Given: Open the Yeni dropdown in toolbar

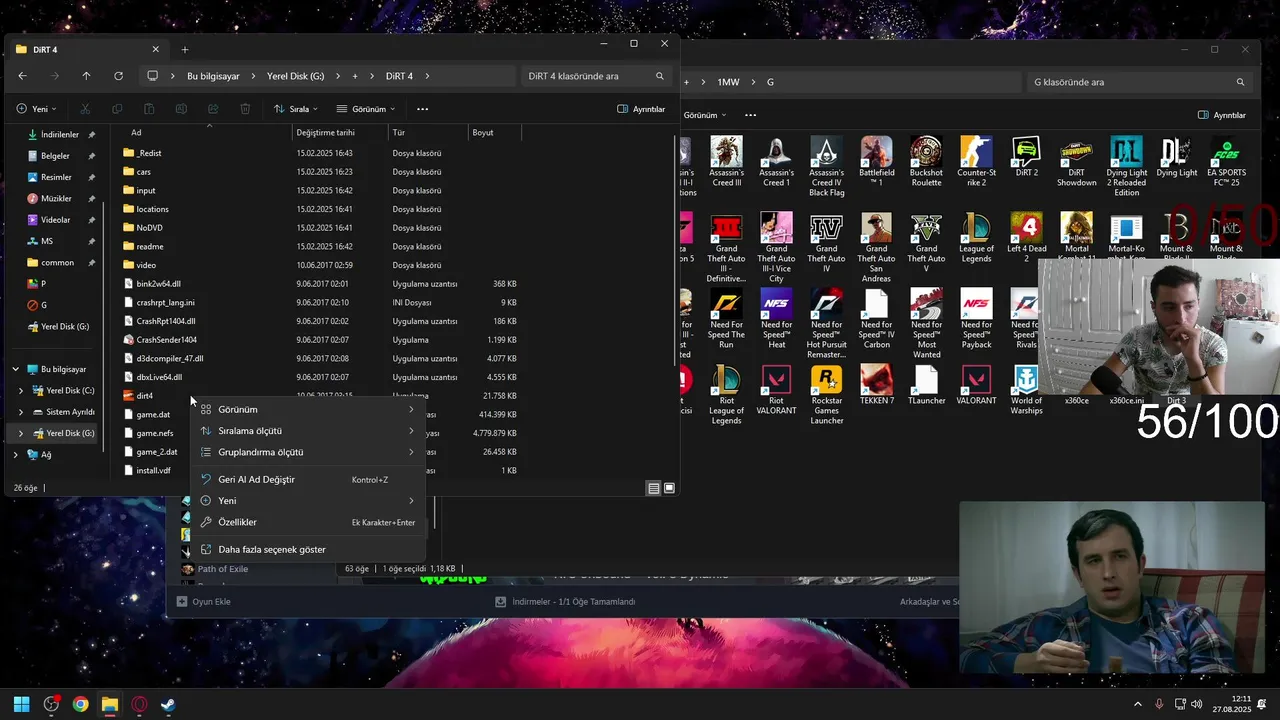Looking at the screenshot, I should pos(37,109).
